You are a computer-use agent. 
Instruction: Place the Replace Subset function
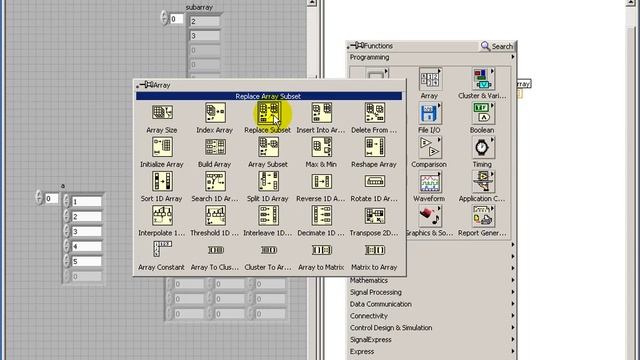click(x=268, y=113)
